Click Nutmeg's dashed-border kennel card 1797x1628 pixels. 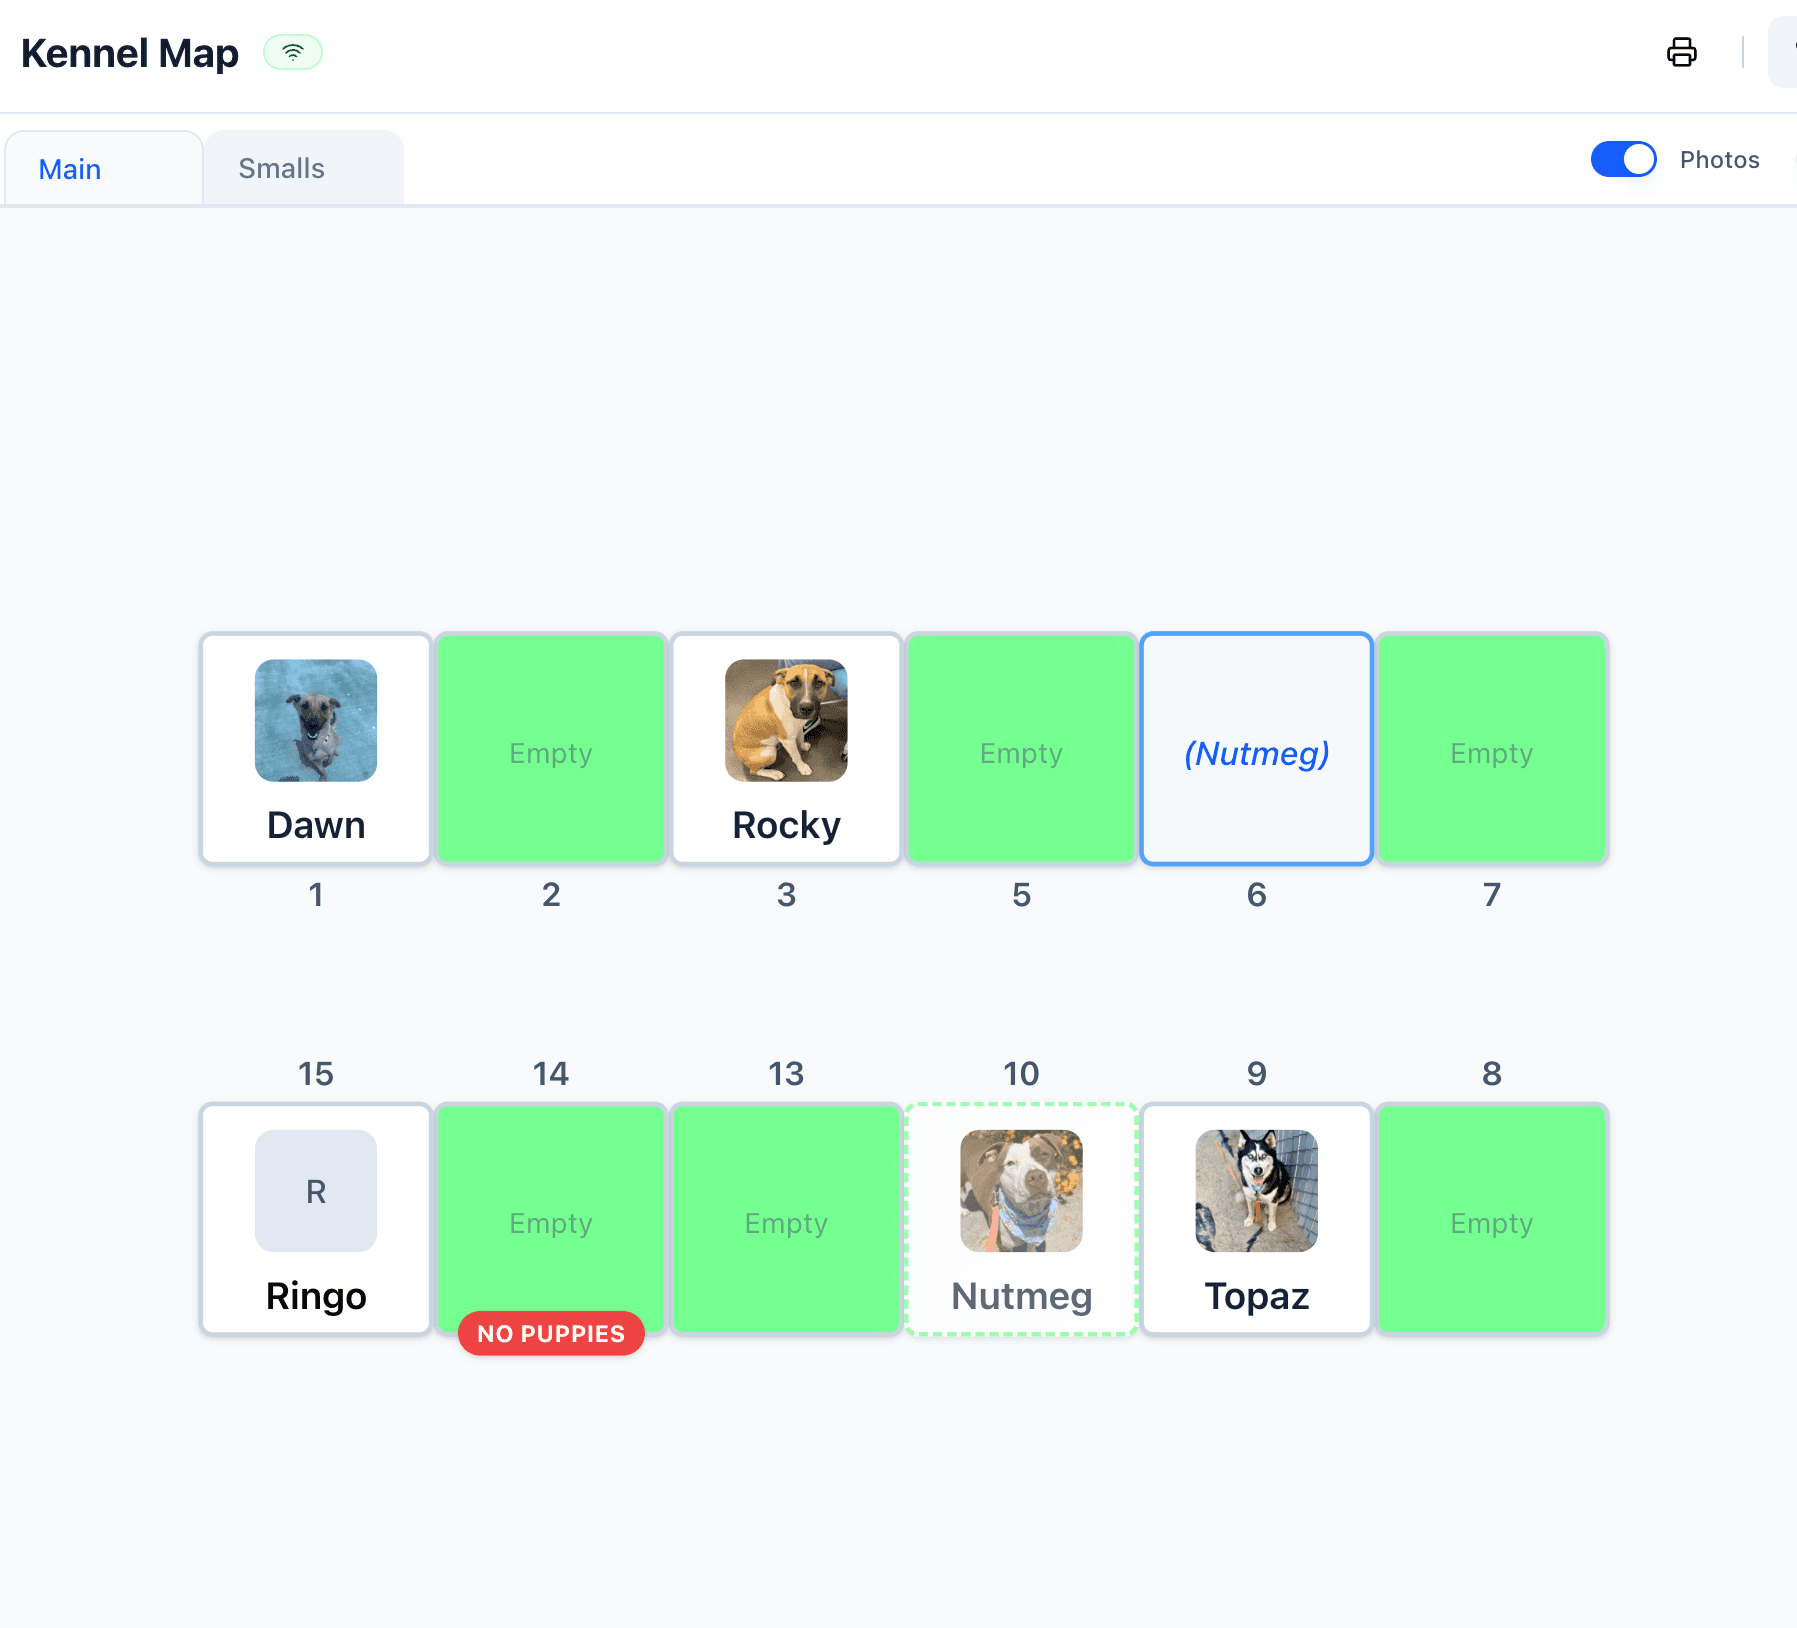[x=1021, y=1219]
